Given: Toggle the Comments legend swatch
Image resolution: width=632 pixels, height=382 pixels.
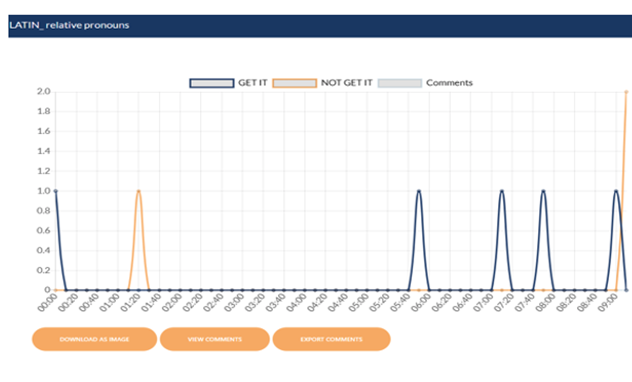Looking at the screenshot, I should click(400, 83).
